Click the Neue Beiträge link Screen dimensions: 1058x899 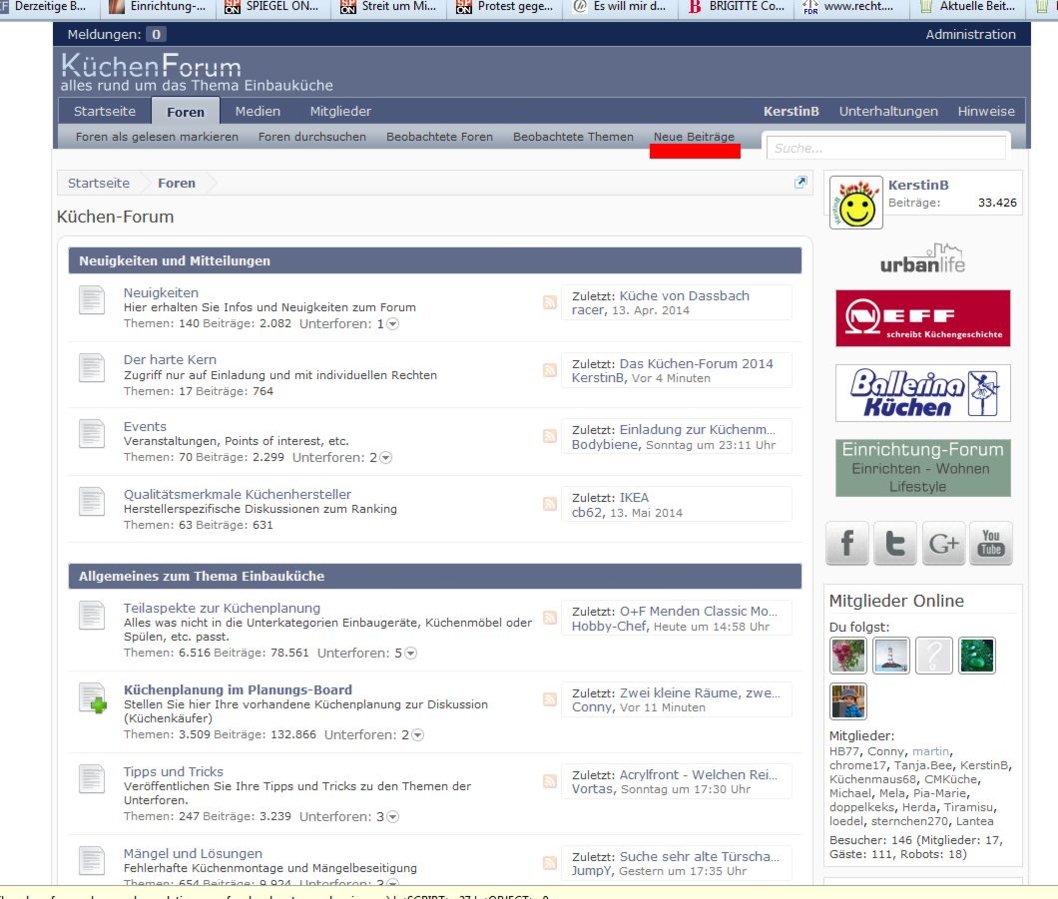tap(693, 137)
